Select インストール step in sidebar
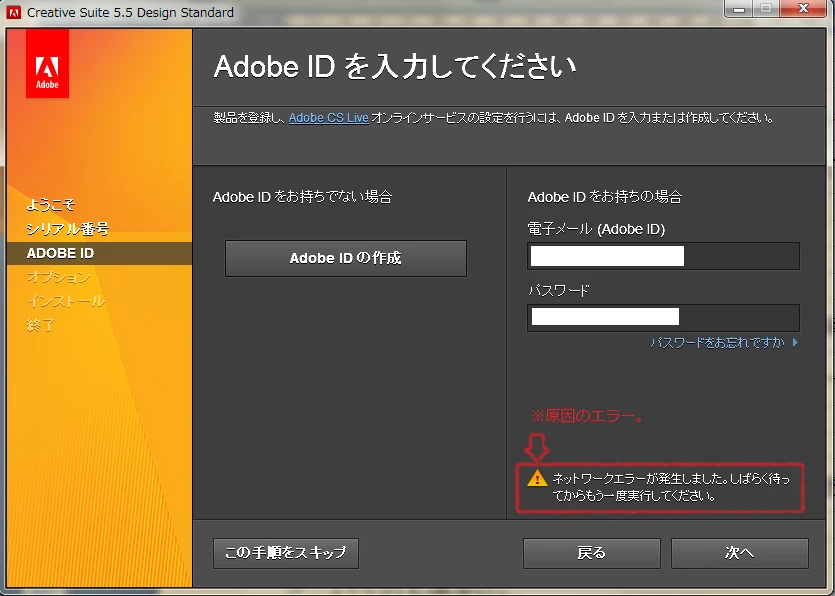835x596 pixels. (x=66, y=301)
